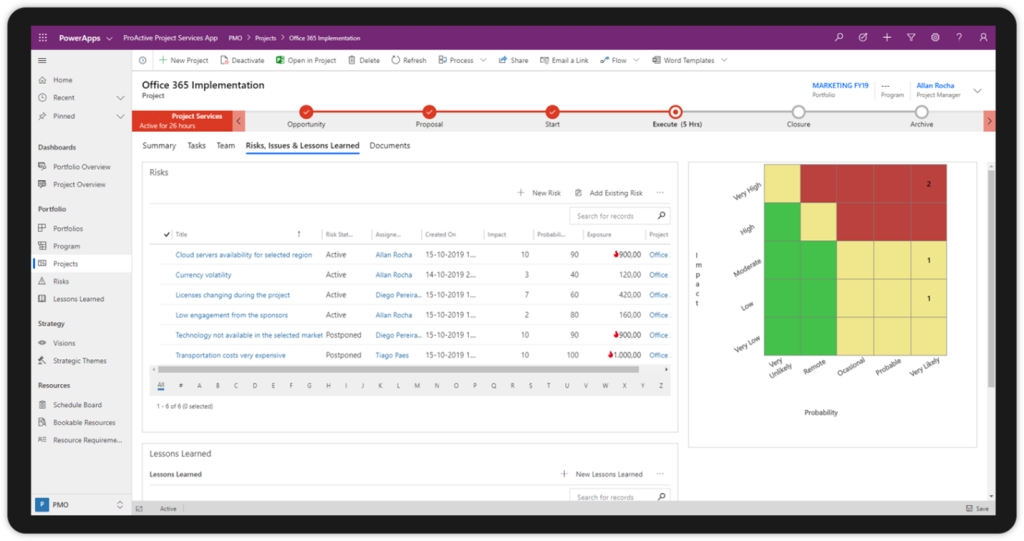Click the help question mark icon
The width and height of the screenshot is (1024, 541).
coord(959,38)
